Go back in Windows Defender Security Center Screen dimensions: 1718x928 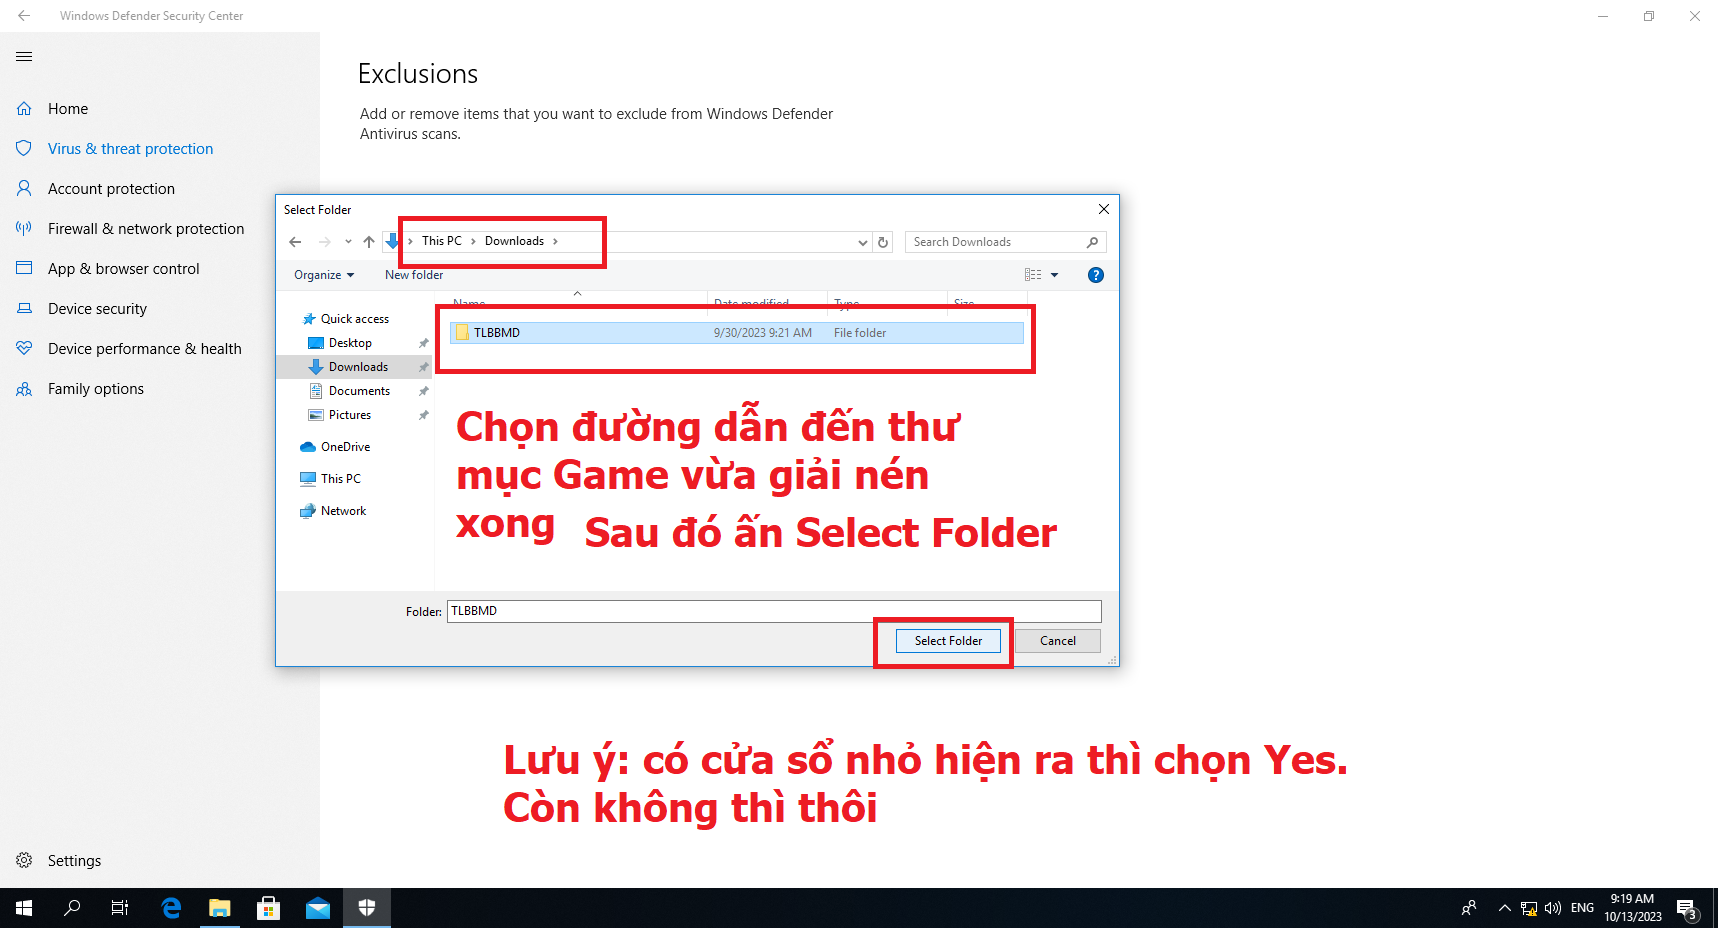click(x=24, y=16)
